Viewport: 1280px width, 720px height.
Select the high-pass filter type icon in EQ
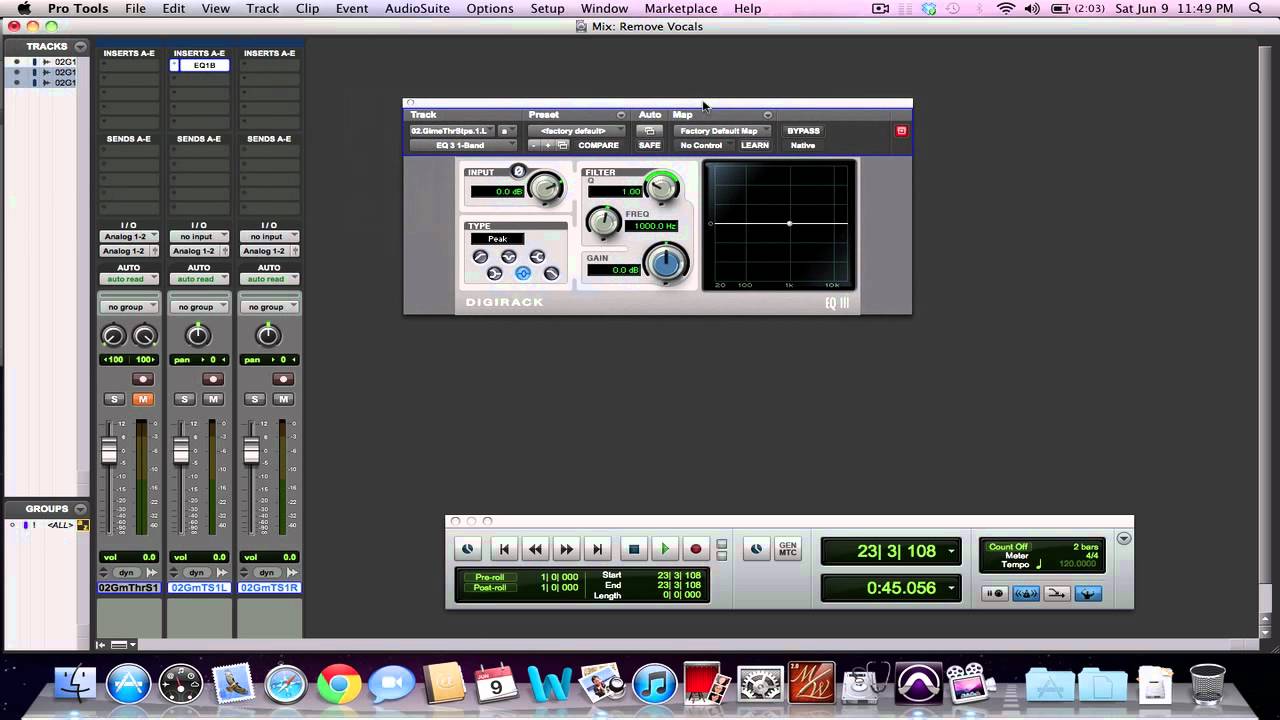[x=480, y=257]
